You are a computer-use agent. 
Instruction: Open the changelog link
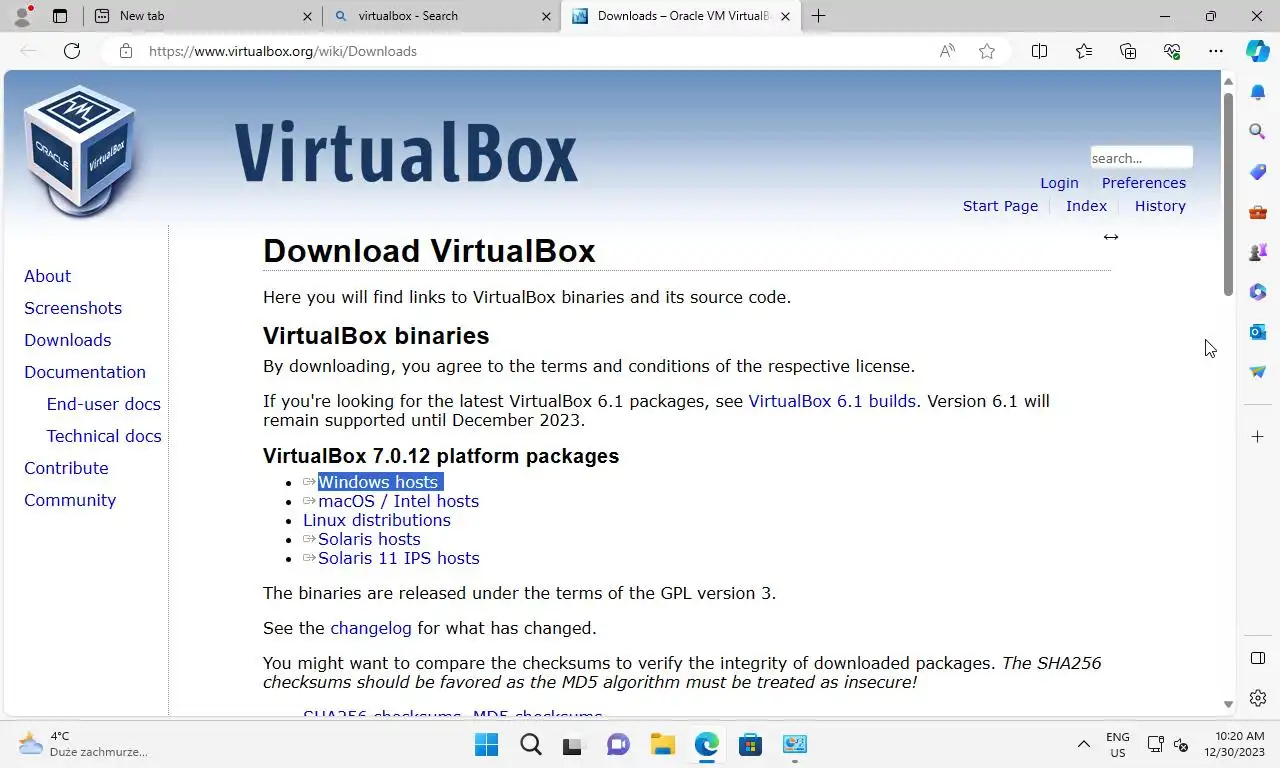tap(371, 628)
